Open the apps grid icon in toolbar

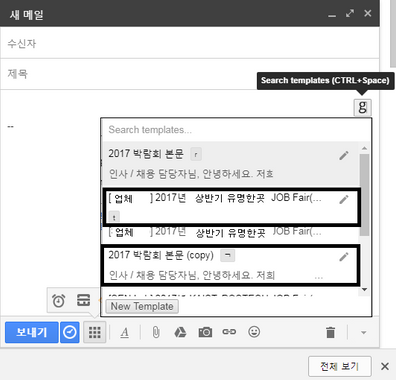(95, 332)
